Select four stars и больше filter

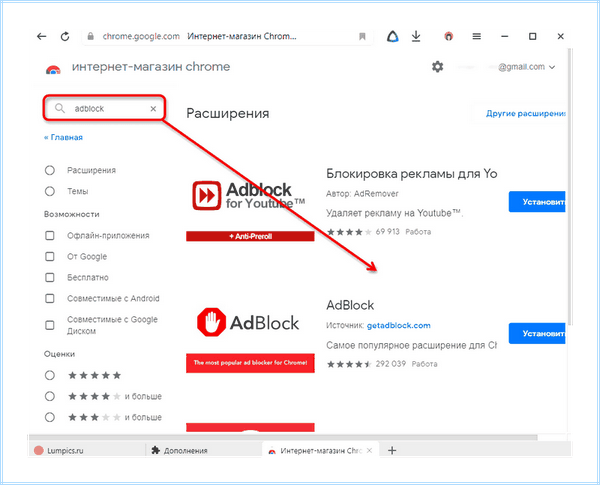click(x=50, y=396)
